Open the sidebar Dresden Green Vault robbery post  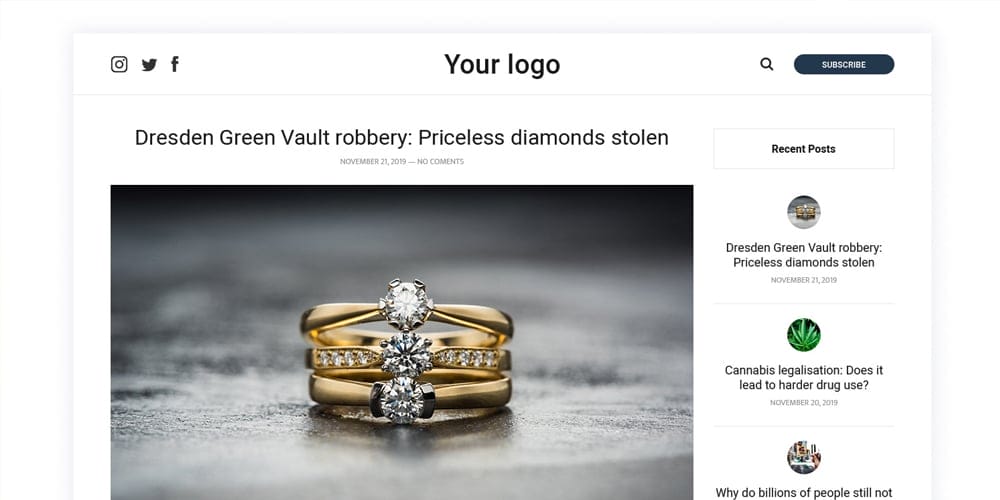point(803,255)
